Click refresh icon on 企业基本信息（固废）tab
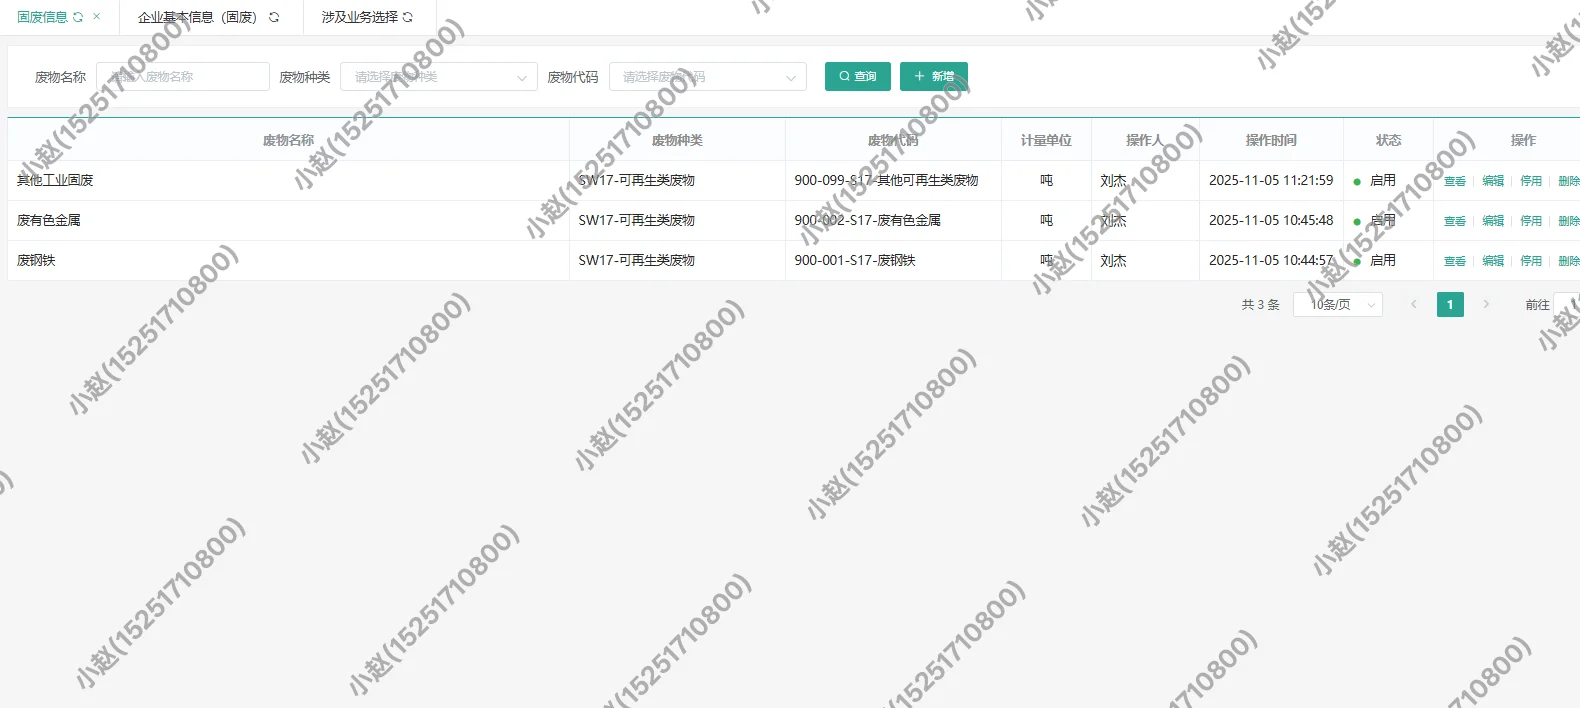This screenshot has height=708, width=1580. (x=274, y=17)
